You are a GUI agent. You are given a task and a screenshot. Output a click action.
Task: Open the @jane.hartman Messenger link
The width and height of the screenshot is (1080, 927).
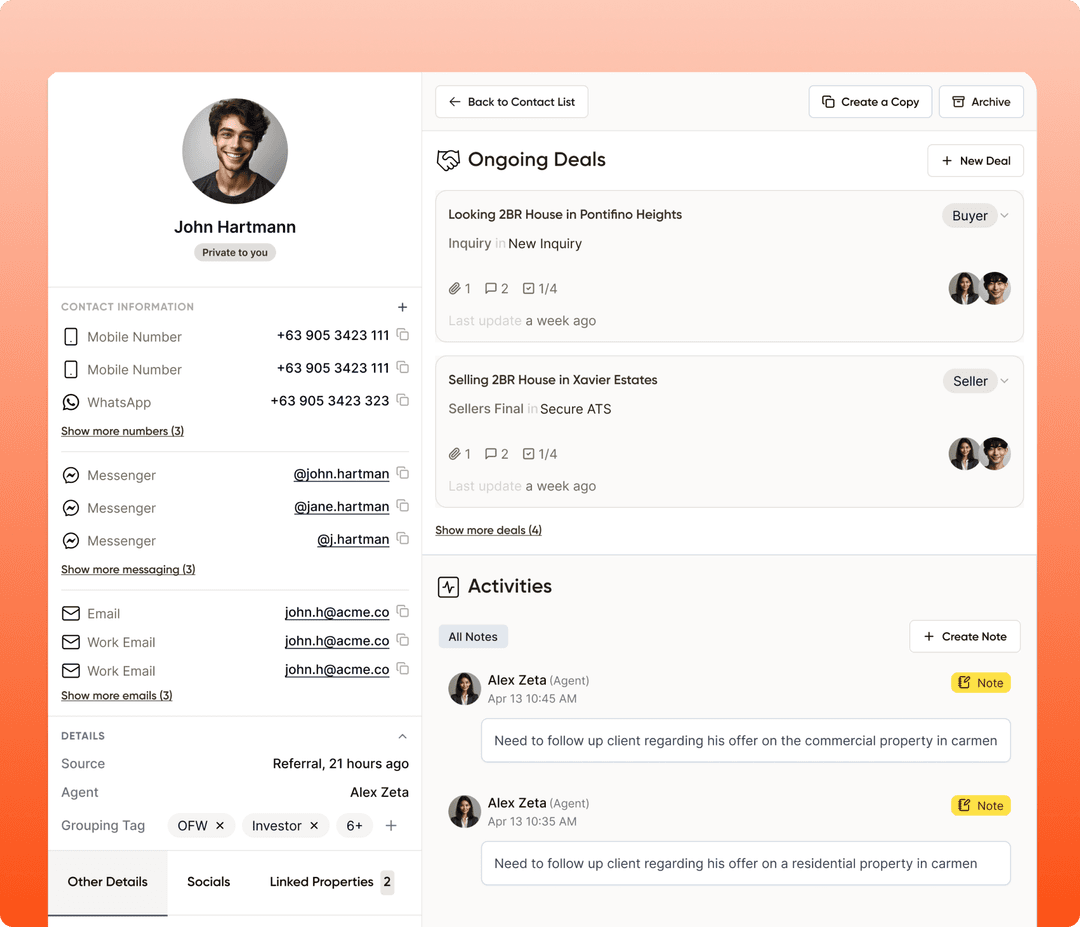pyautogui.click(x=342, y=507)
